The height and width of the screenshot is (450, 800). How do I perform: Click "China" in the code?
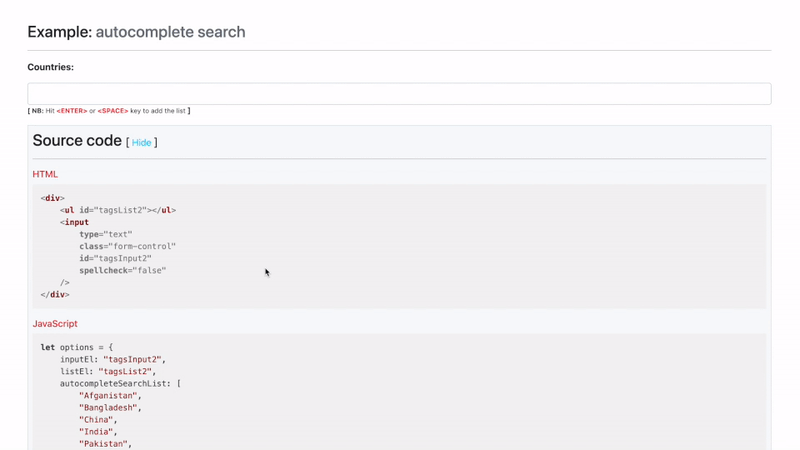coord(96,420)
